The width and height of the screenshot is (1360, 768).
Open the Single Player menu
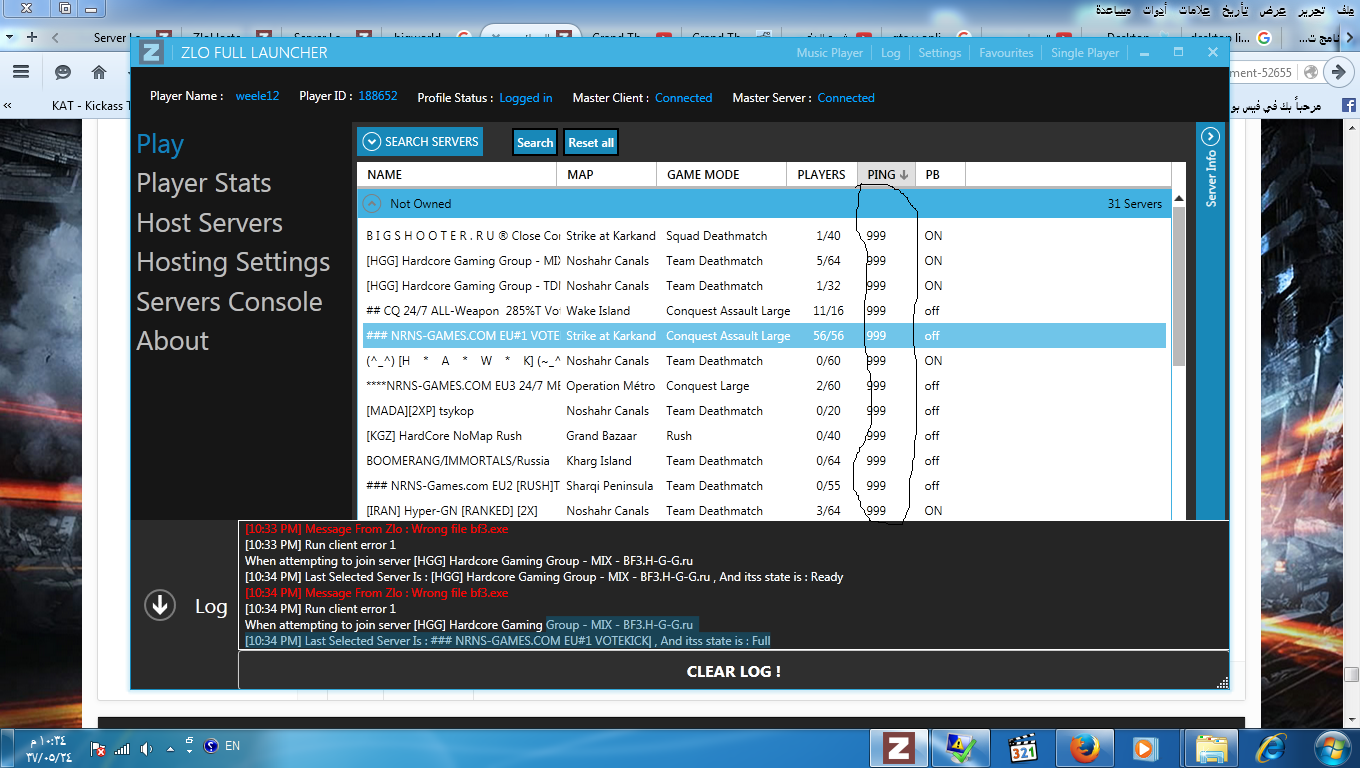point(1085,53)
